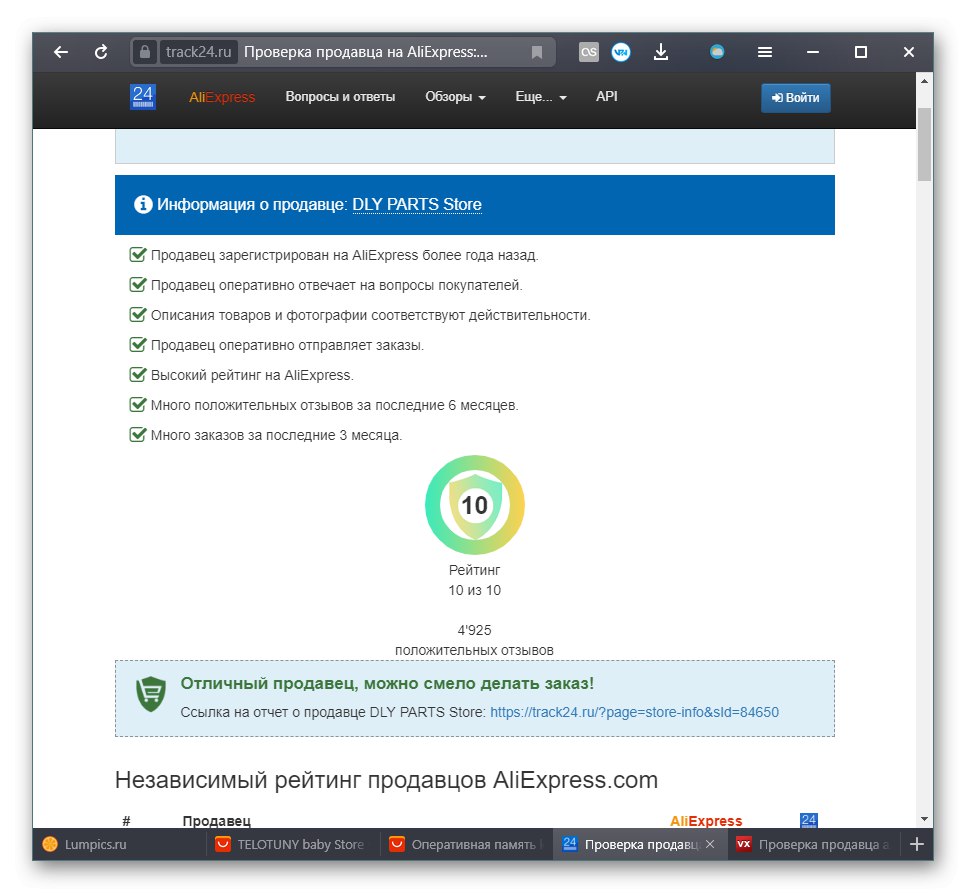
Task: Open the browser hamburger menu
Action: 765,52
